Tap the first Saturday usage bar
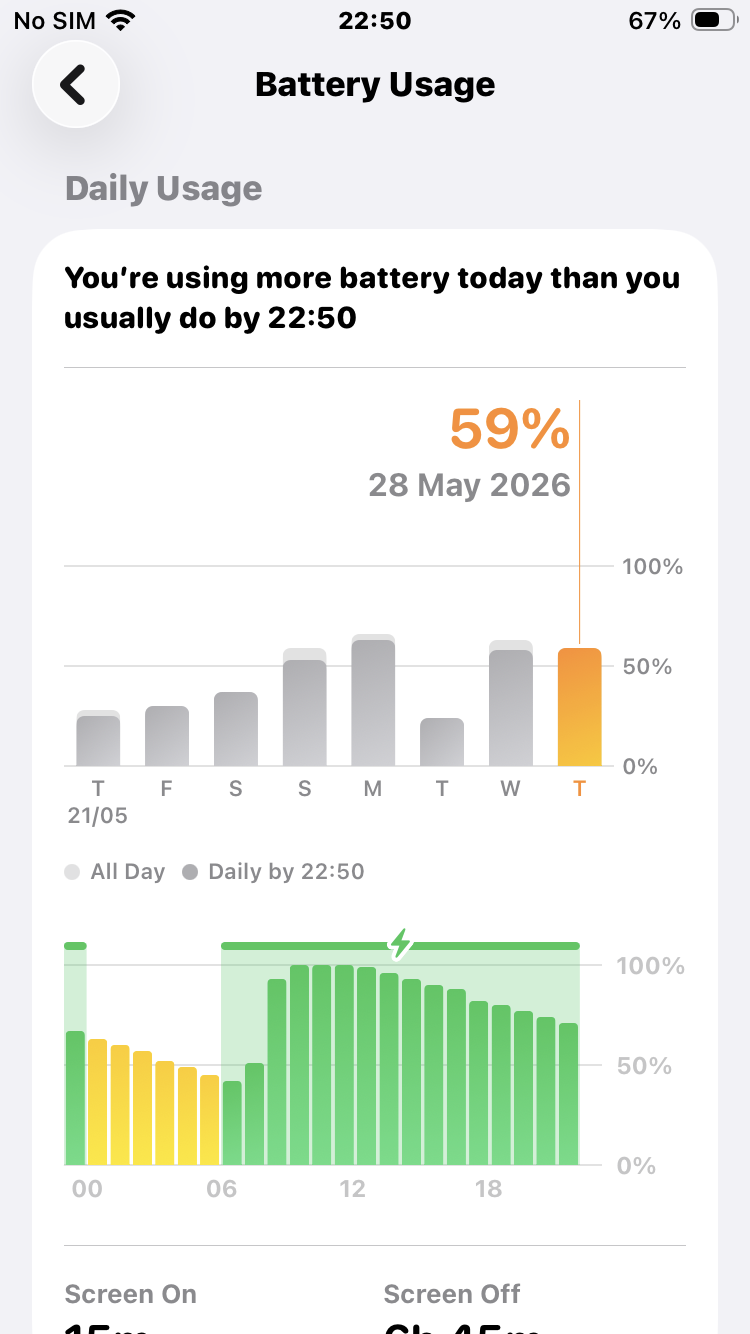This screenshot has height=1334, width=750. (236, 729)
